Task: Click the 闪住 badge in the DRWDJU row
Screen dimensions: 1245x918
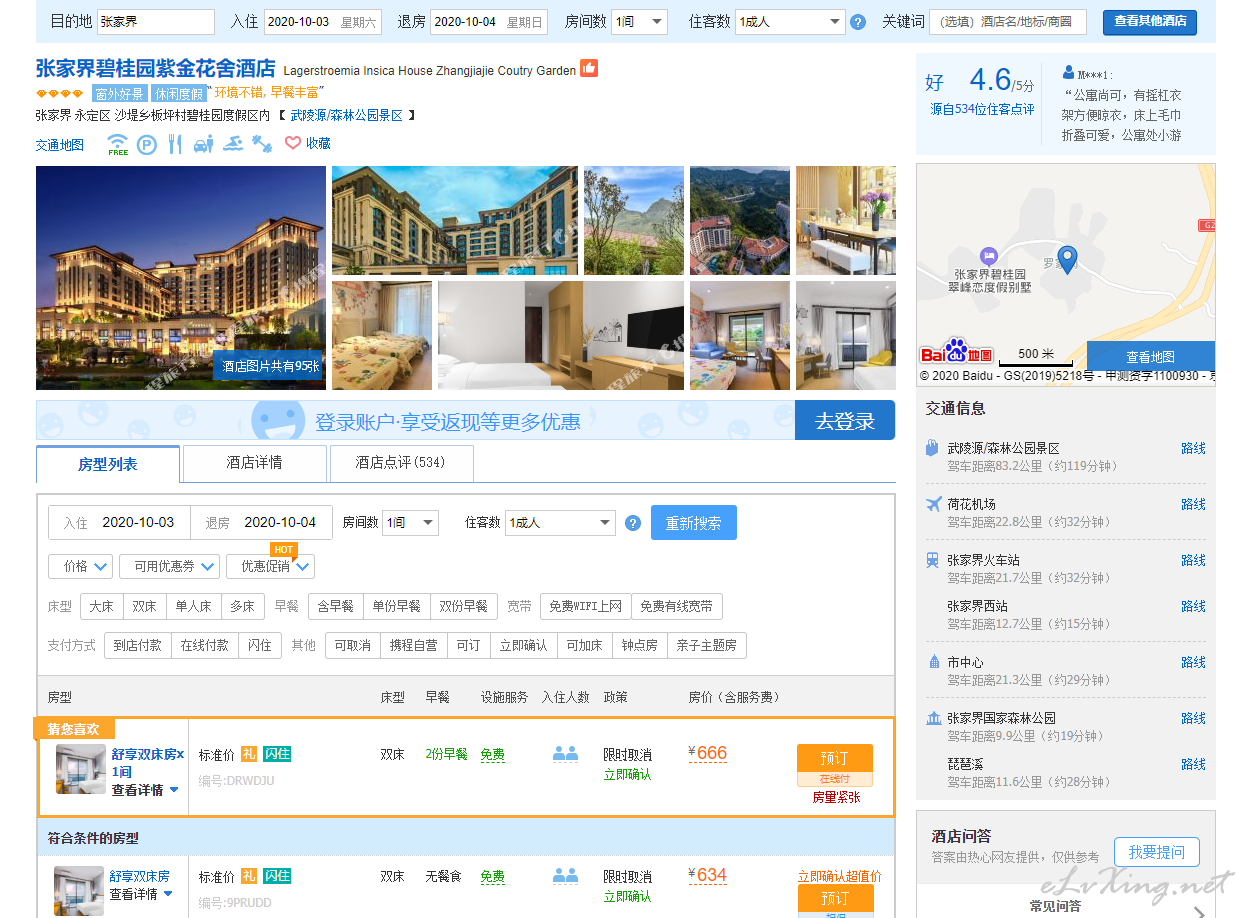Action: [x=277, y=754]
